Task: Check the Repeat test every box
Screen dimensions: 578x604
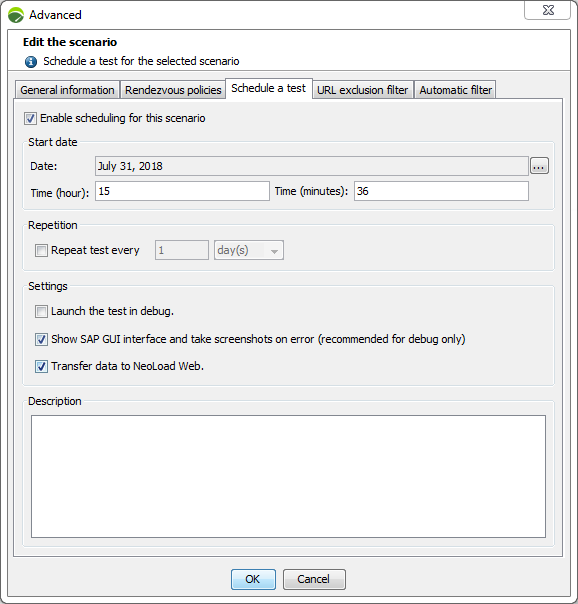Action: pyautogui.click(x=41, y=250)
